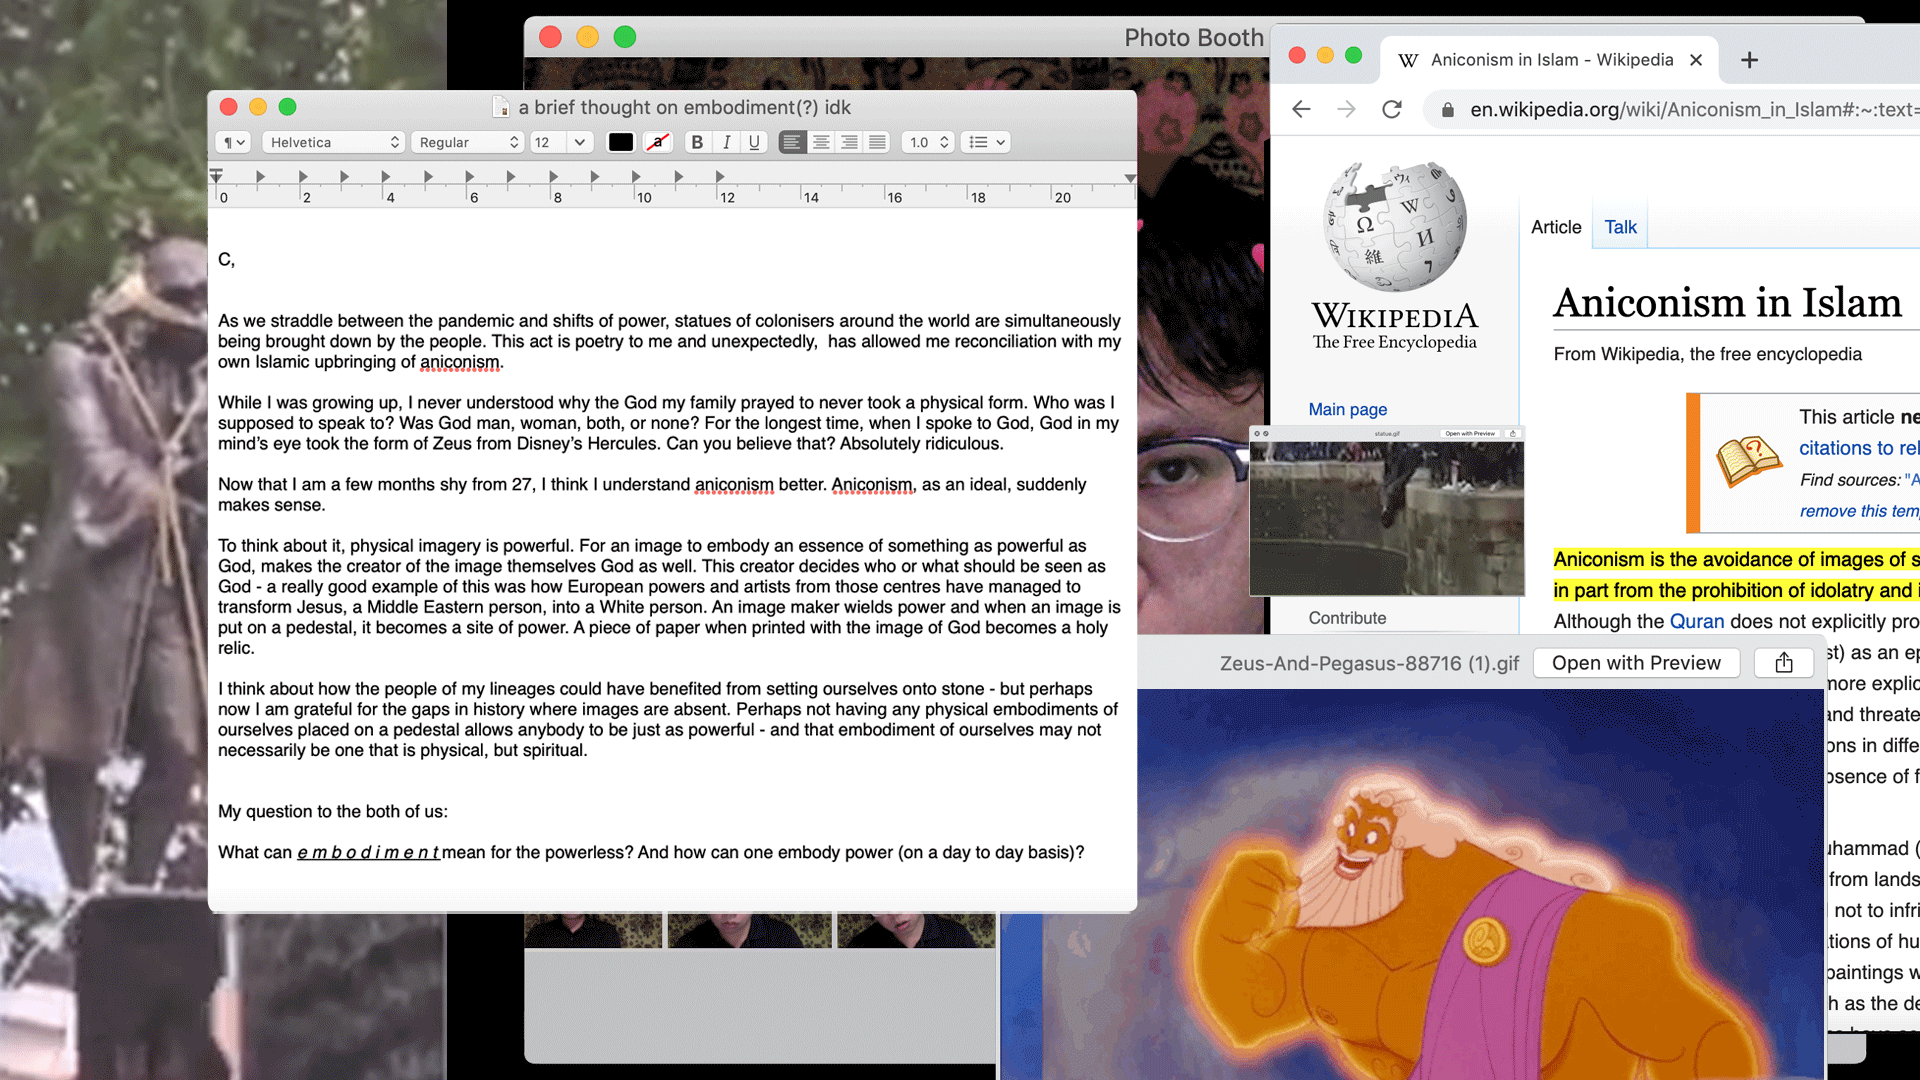Screen dimensions: 1920x1080
Task: Click Open with Preview button
Action: [1636, 663]
